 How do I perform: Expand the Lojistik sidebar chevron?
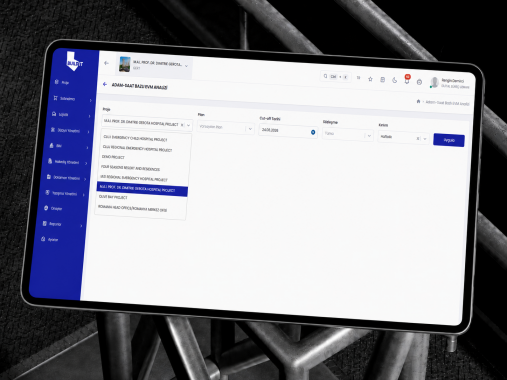pos(89,116)
